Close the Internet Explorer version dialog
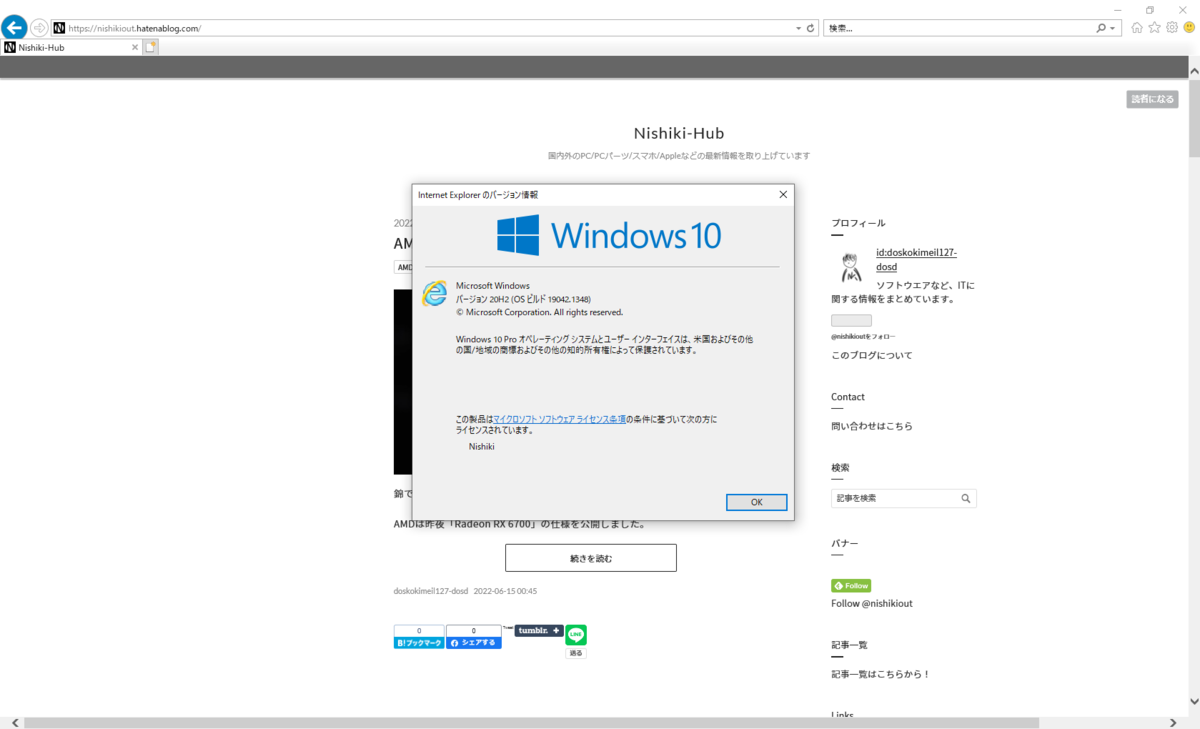The width and height of the screenshot is (1200, 729). [782, 195]
